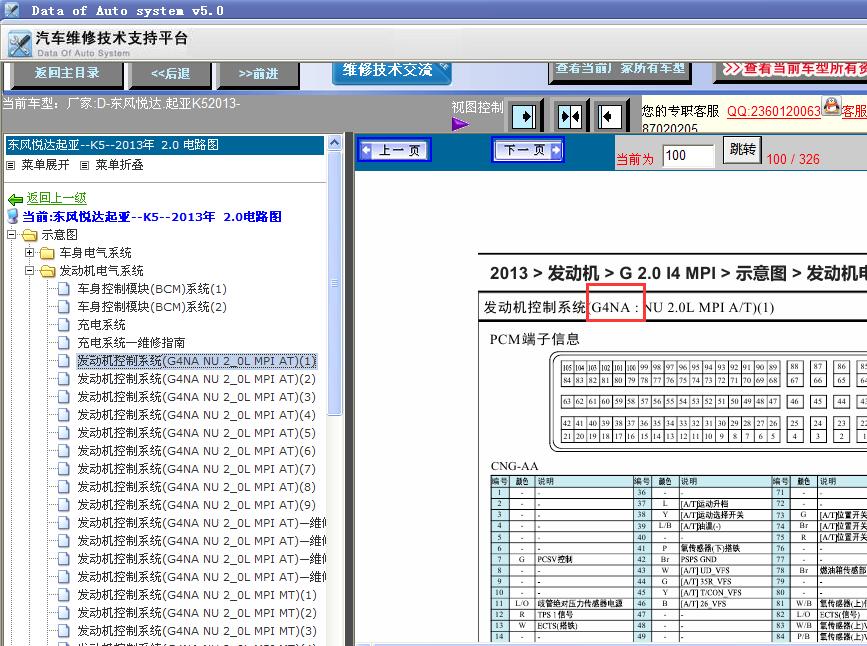
Task: Click the 示意图 folder icon
Action: (30, 236)
